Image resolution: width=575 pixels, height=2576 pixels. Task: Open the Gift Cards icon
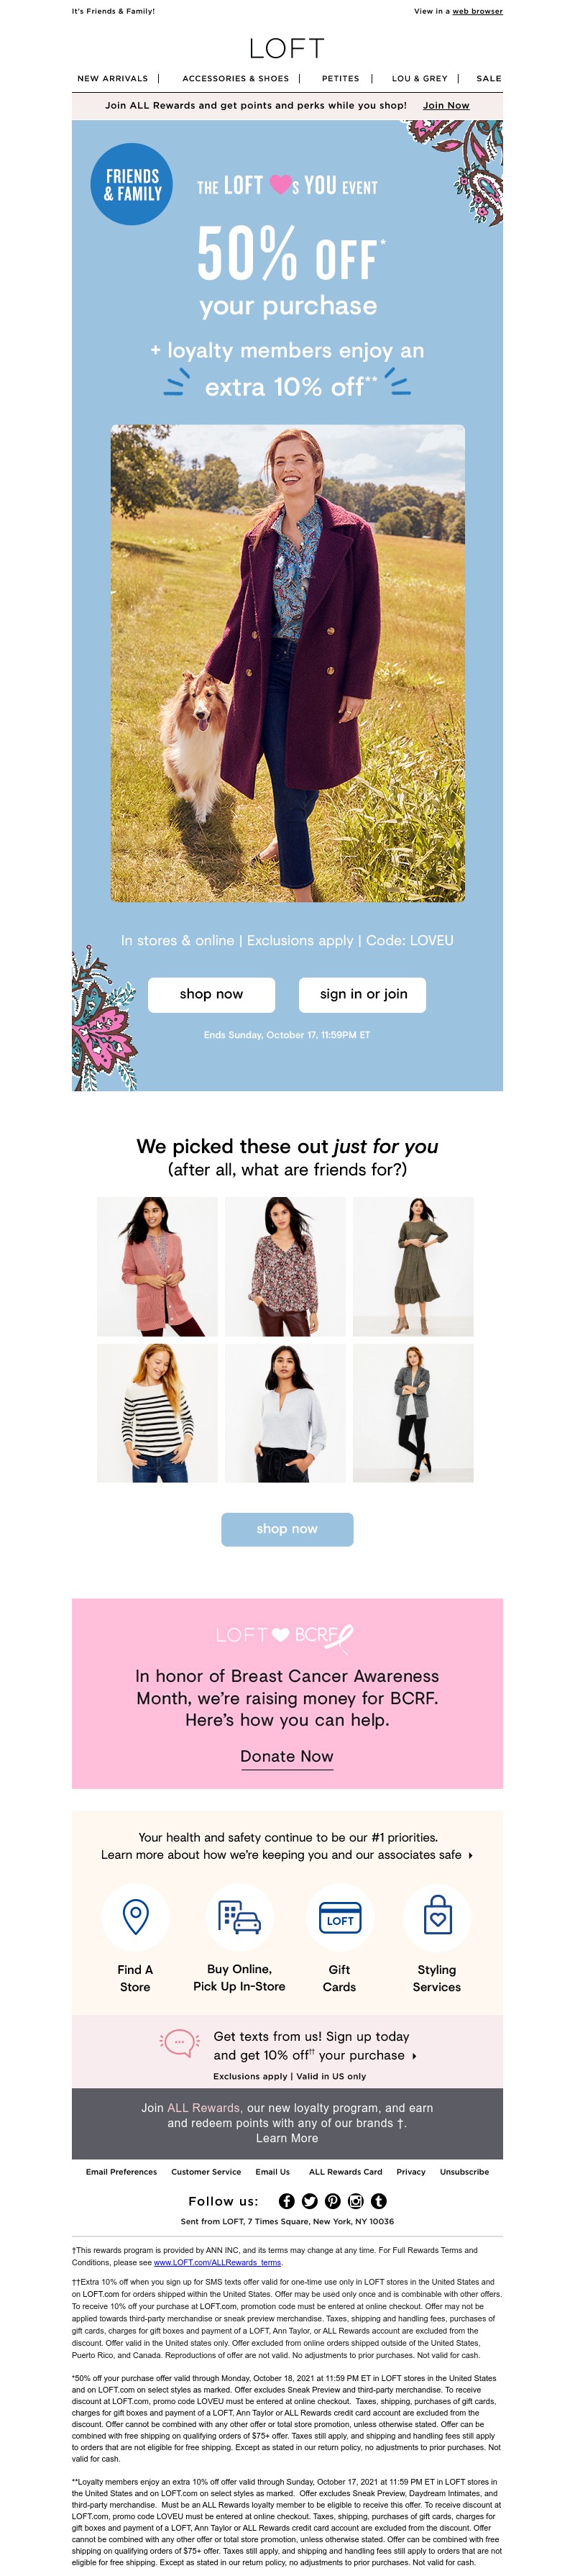(339, 1917)
